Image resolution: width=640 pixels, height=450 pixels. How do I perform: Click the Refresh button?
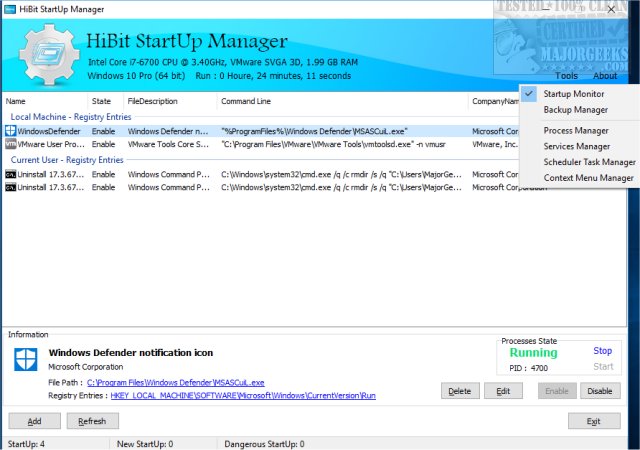click(x=93, y=421)
